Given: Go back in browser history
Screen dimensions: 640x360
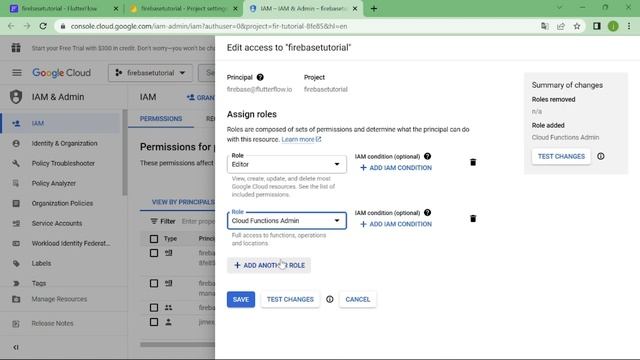Looking at the screenshot, I should pos(11,26).
